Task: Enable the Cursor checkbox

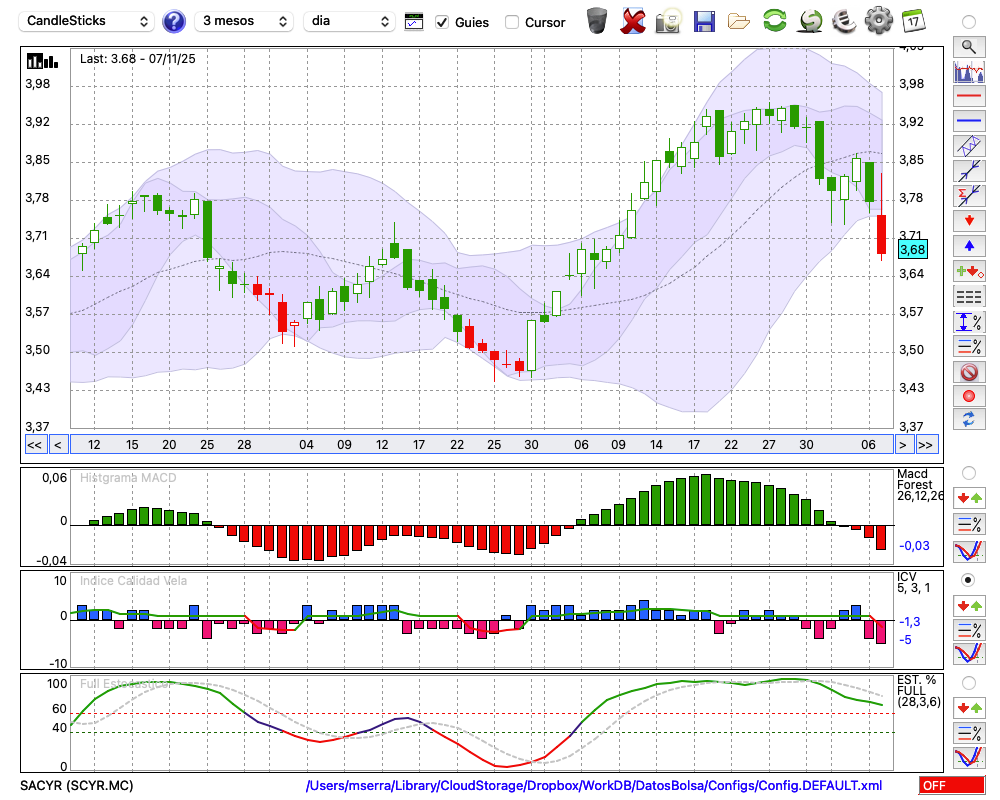Action: coord(512,22)
